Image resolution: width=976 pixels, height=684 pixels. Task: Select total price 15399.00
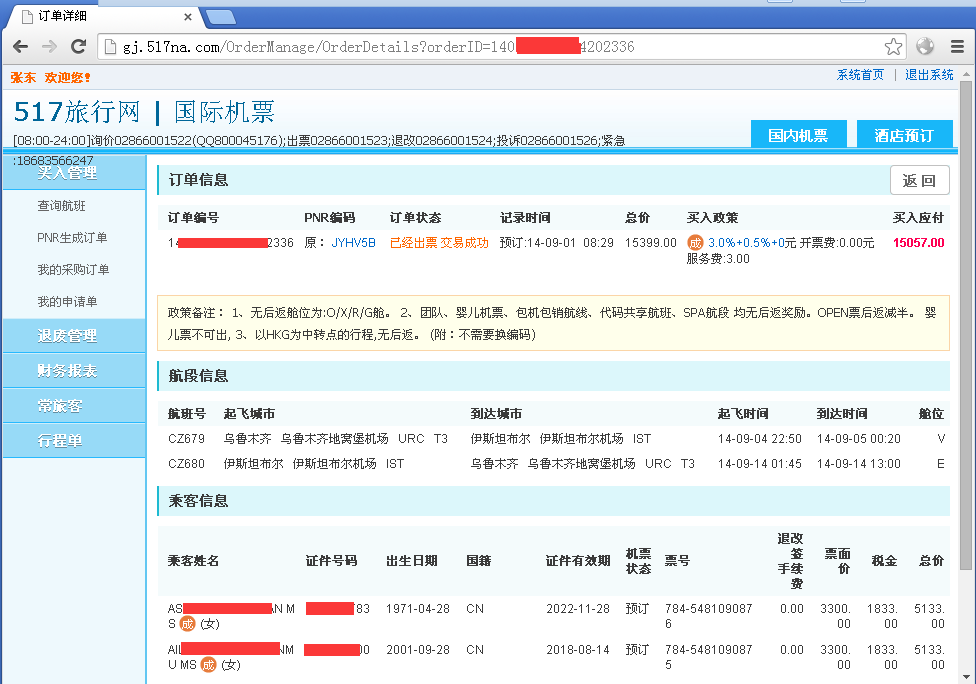(650, 243)
